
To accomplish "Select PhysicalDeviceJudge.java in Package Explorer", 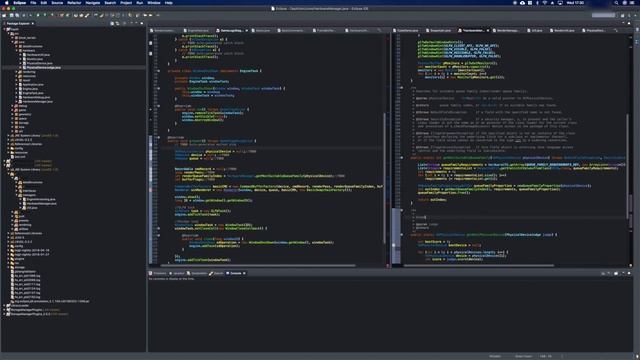I will point(43,67).
